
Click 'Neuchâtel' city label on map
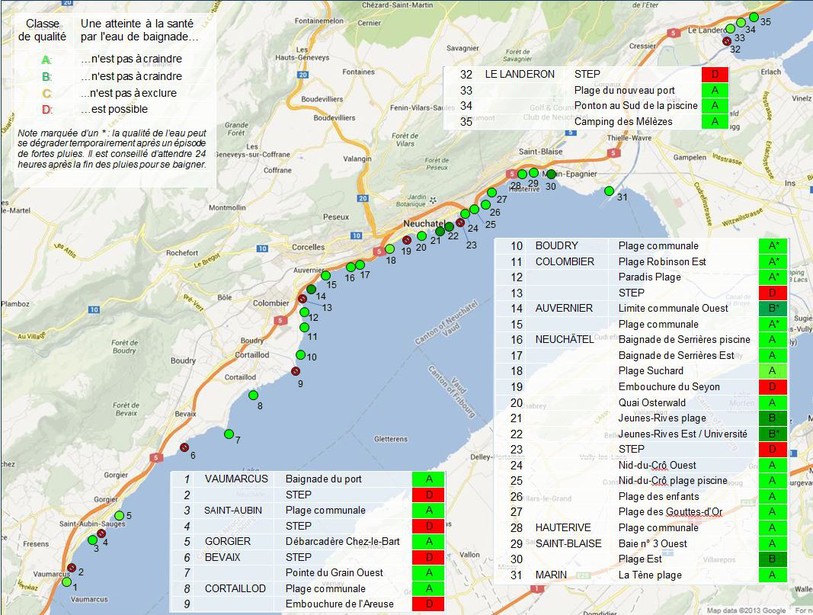tap(424, 223)
